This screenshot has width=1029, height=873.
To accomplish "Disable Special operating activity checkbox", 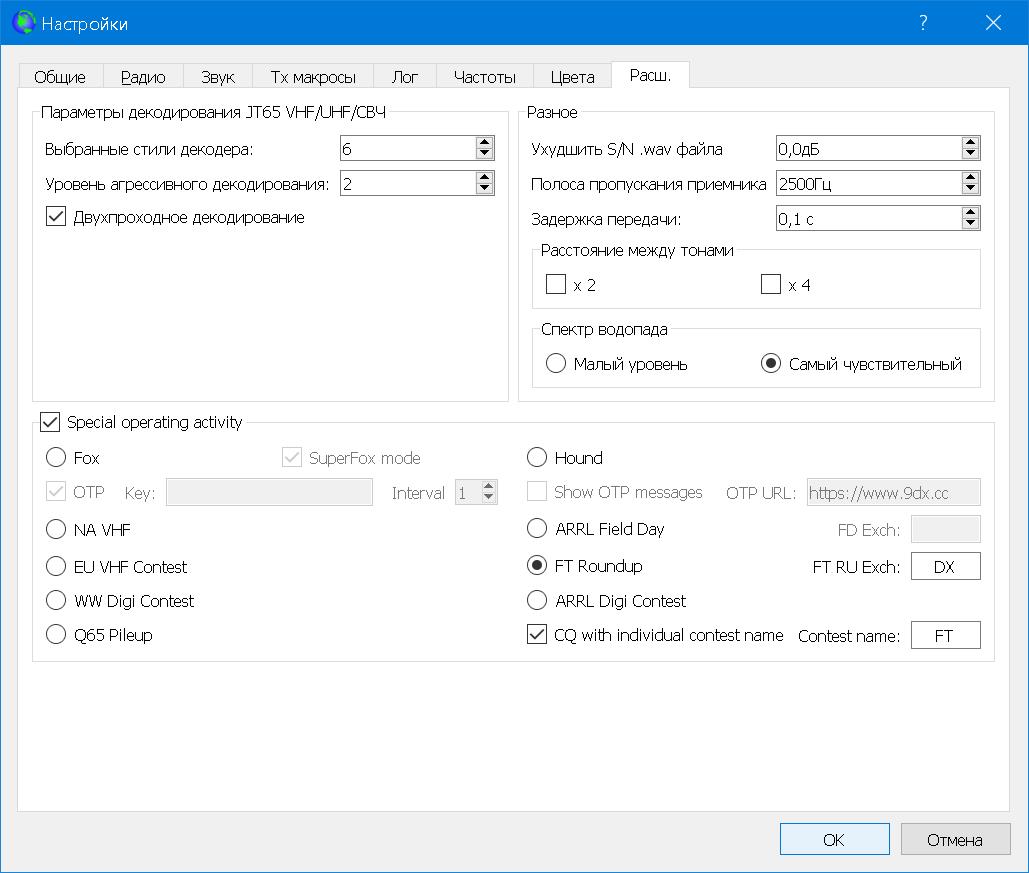I will click(49, 422).
